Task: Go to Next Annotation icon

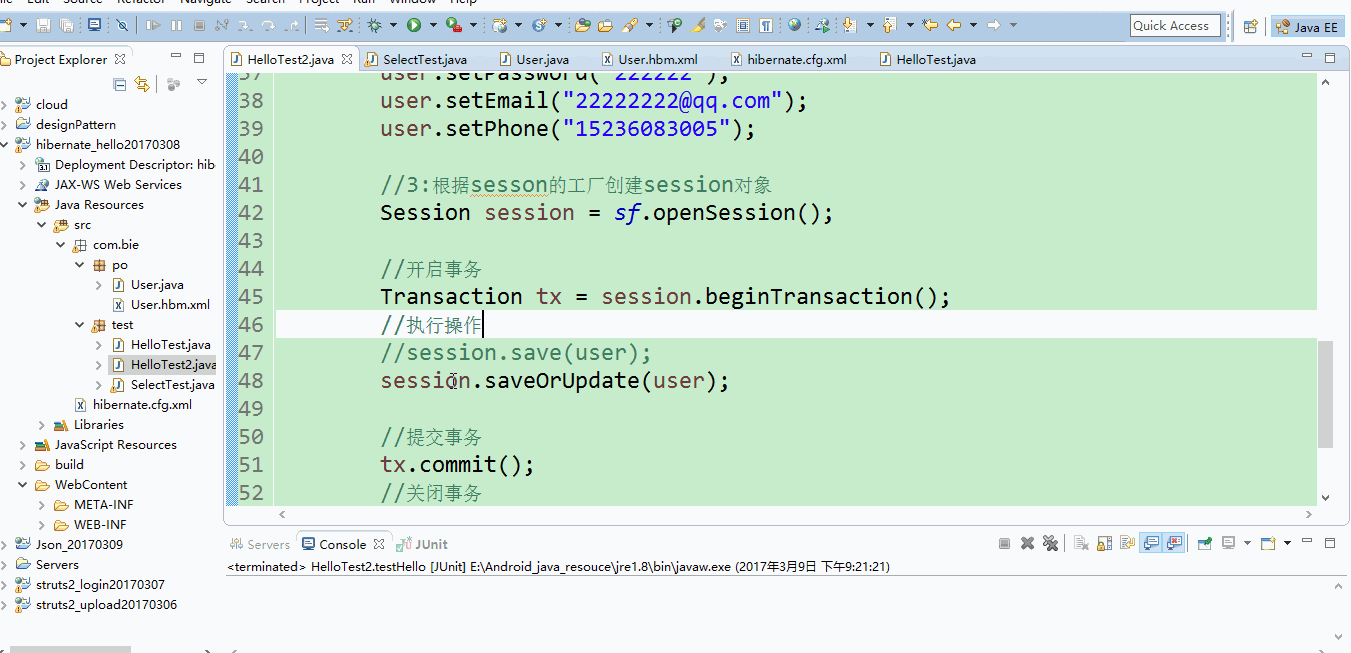Action: coord(849,25)
